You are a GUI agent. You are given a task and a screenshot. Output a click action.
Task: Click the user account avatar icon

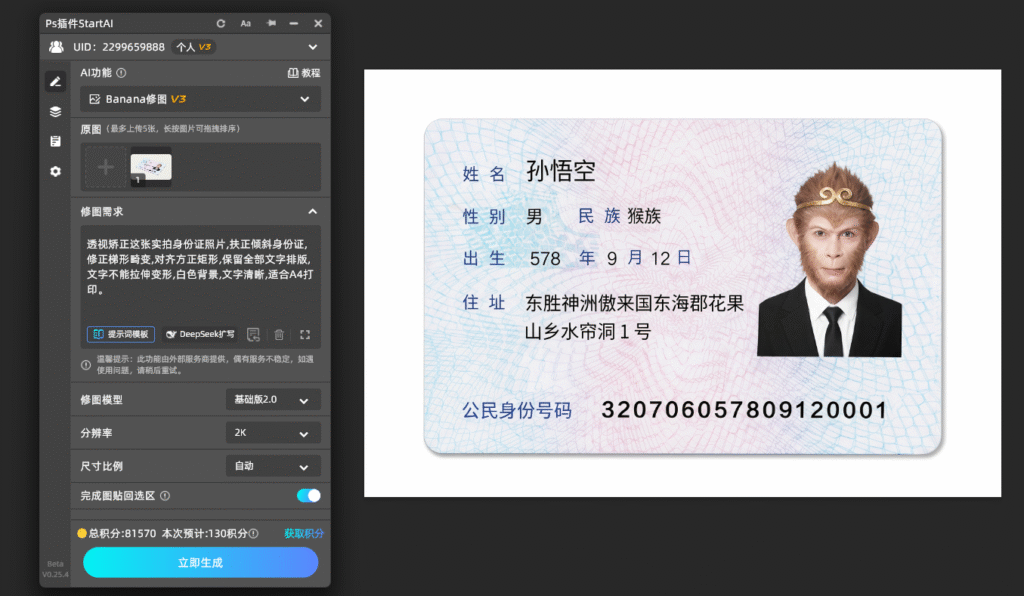56,47
